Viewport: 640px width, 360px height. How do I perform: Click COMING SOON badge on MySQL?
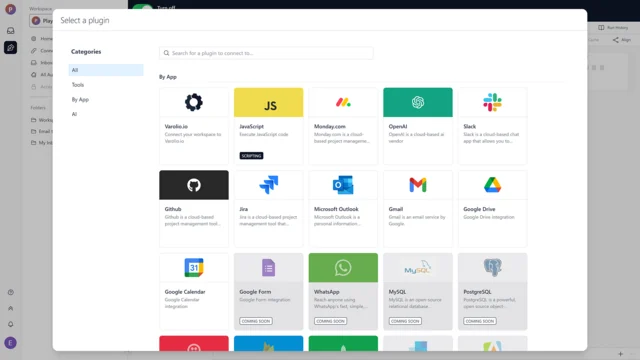tap(405, 321)
